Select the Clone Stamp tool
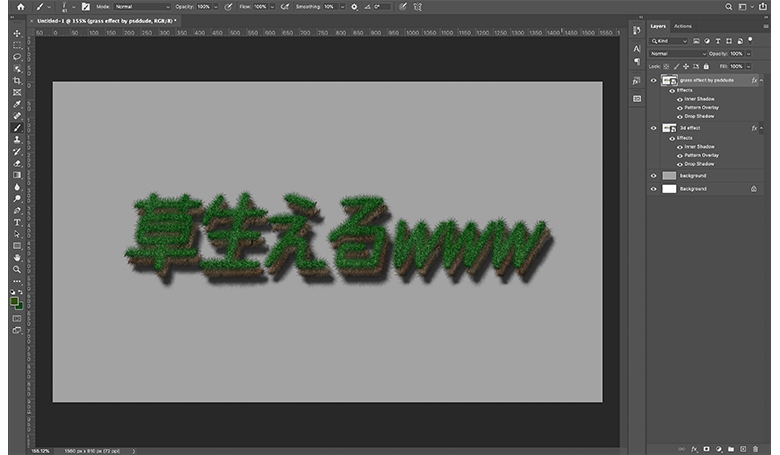This screenshot has width=780, height=455. click(x=17, y=140)
